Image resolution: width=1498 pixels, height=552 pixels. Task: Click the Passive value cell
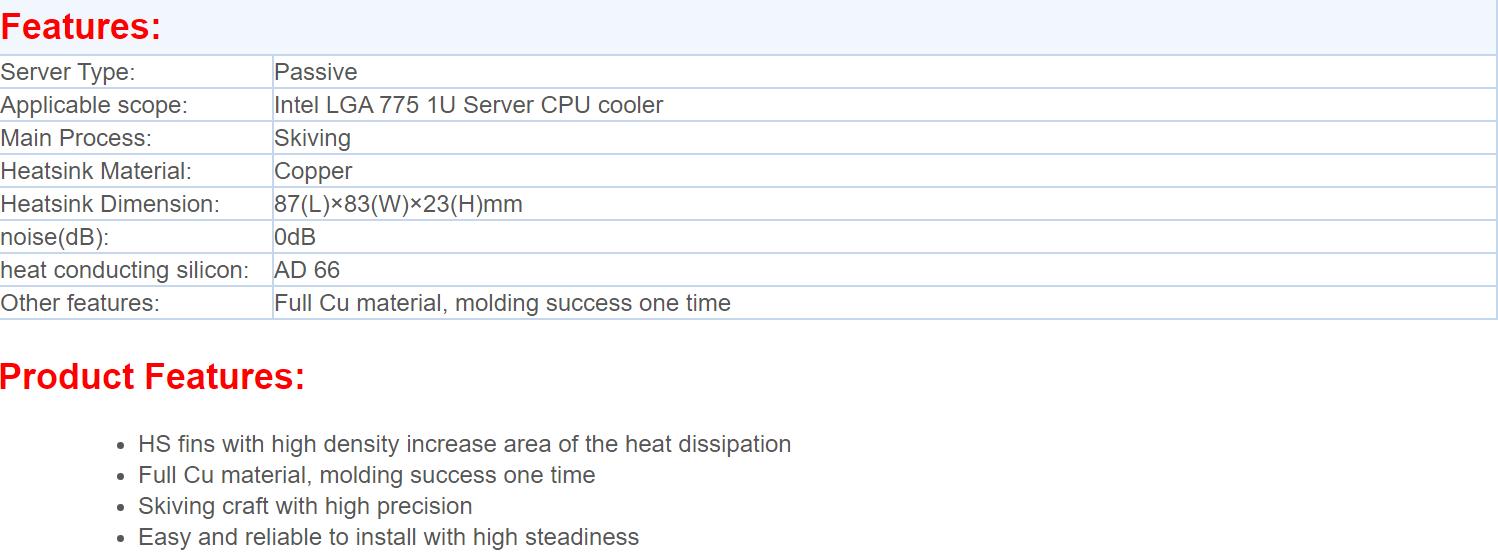tap(884, 72)
